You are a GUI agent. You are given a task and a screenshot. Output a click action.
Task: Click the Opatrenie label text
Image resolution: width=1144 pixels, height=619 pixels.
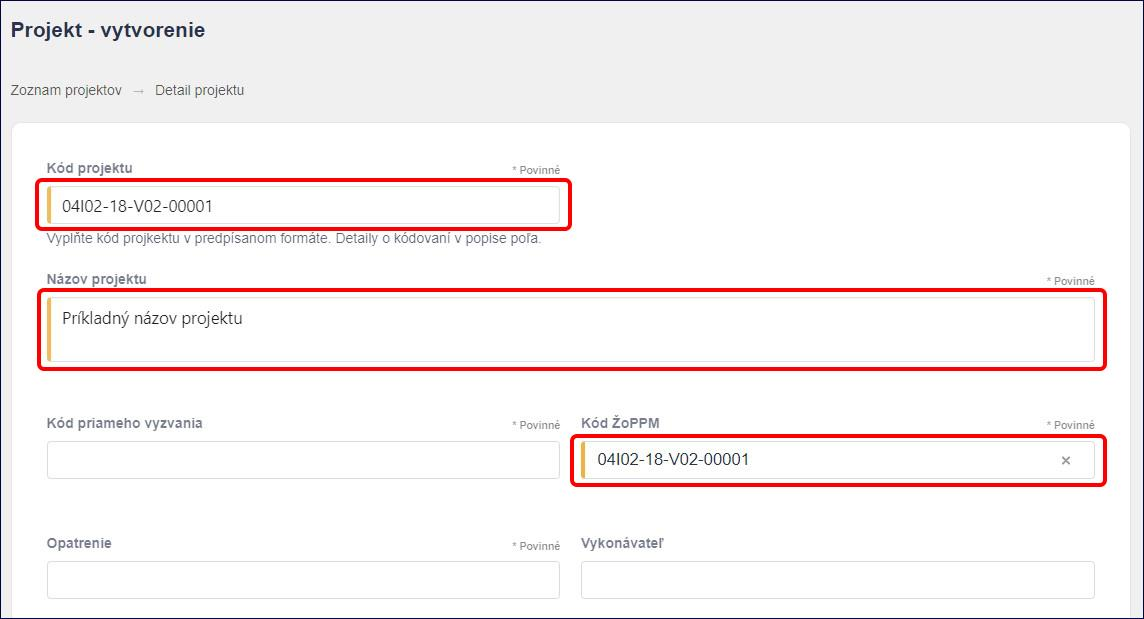click(x=79, y=543)
